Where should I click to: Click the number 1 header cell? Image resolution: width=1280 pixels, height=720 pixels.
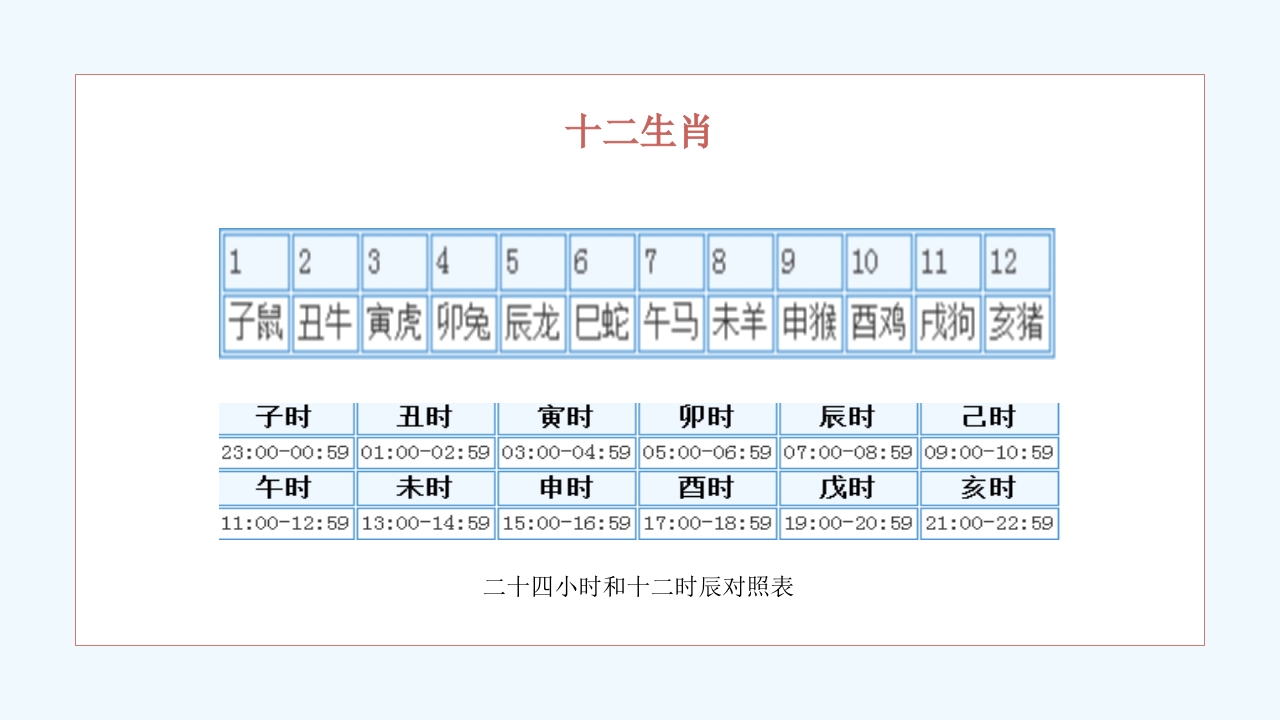(256, 262)
